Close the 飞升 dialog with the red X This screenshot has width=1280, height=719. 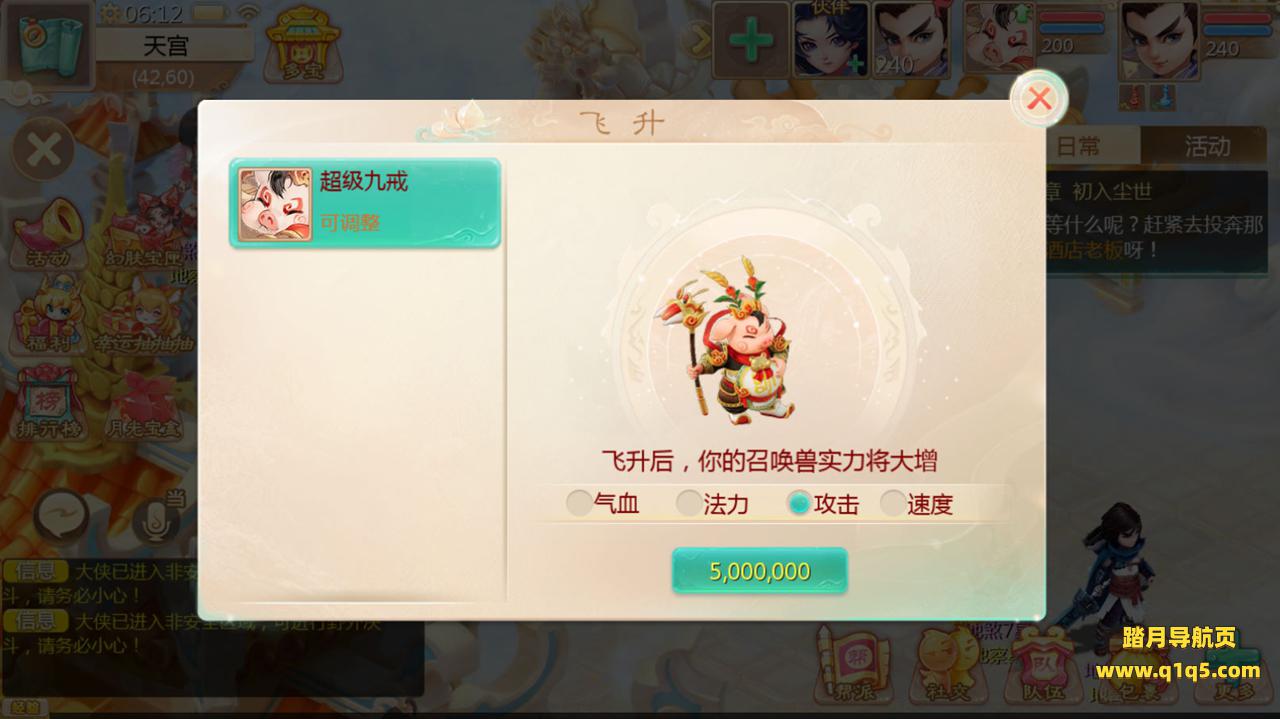(1039, 98)
